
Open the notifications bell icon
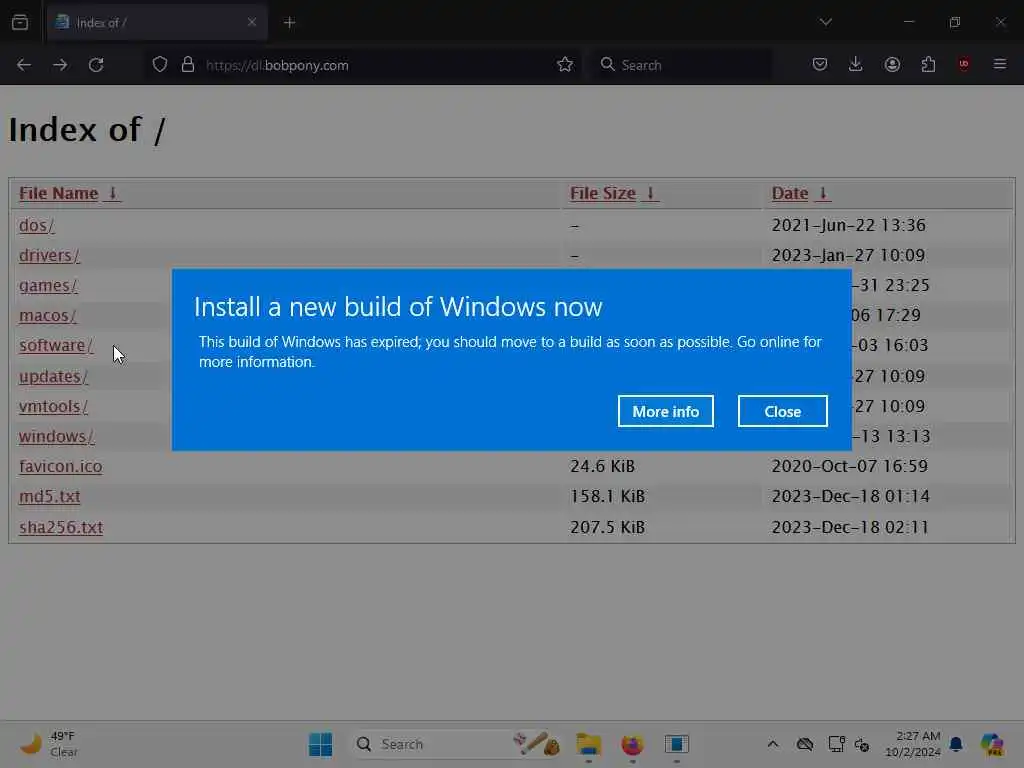[x=956, y=744]
